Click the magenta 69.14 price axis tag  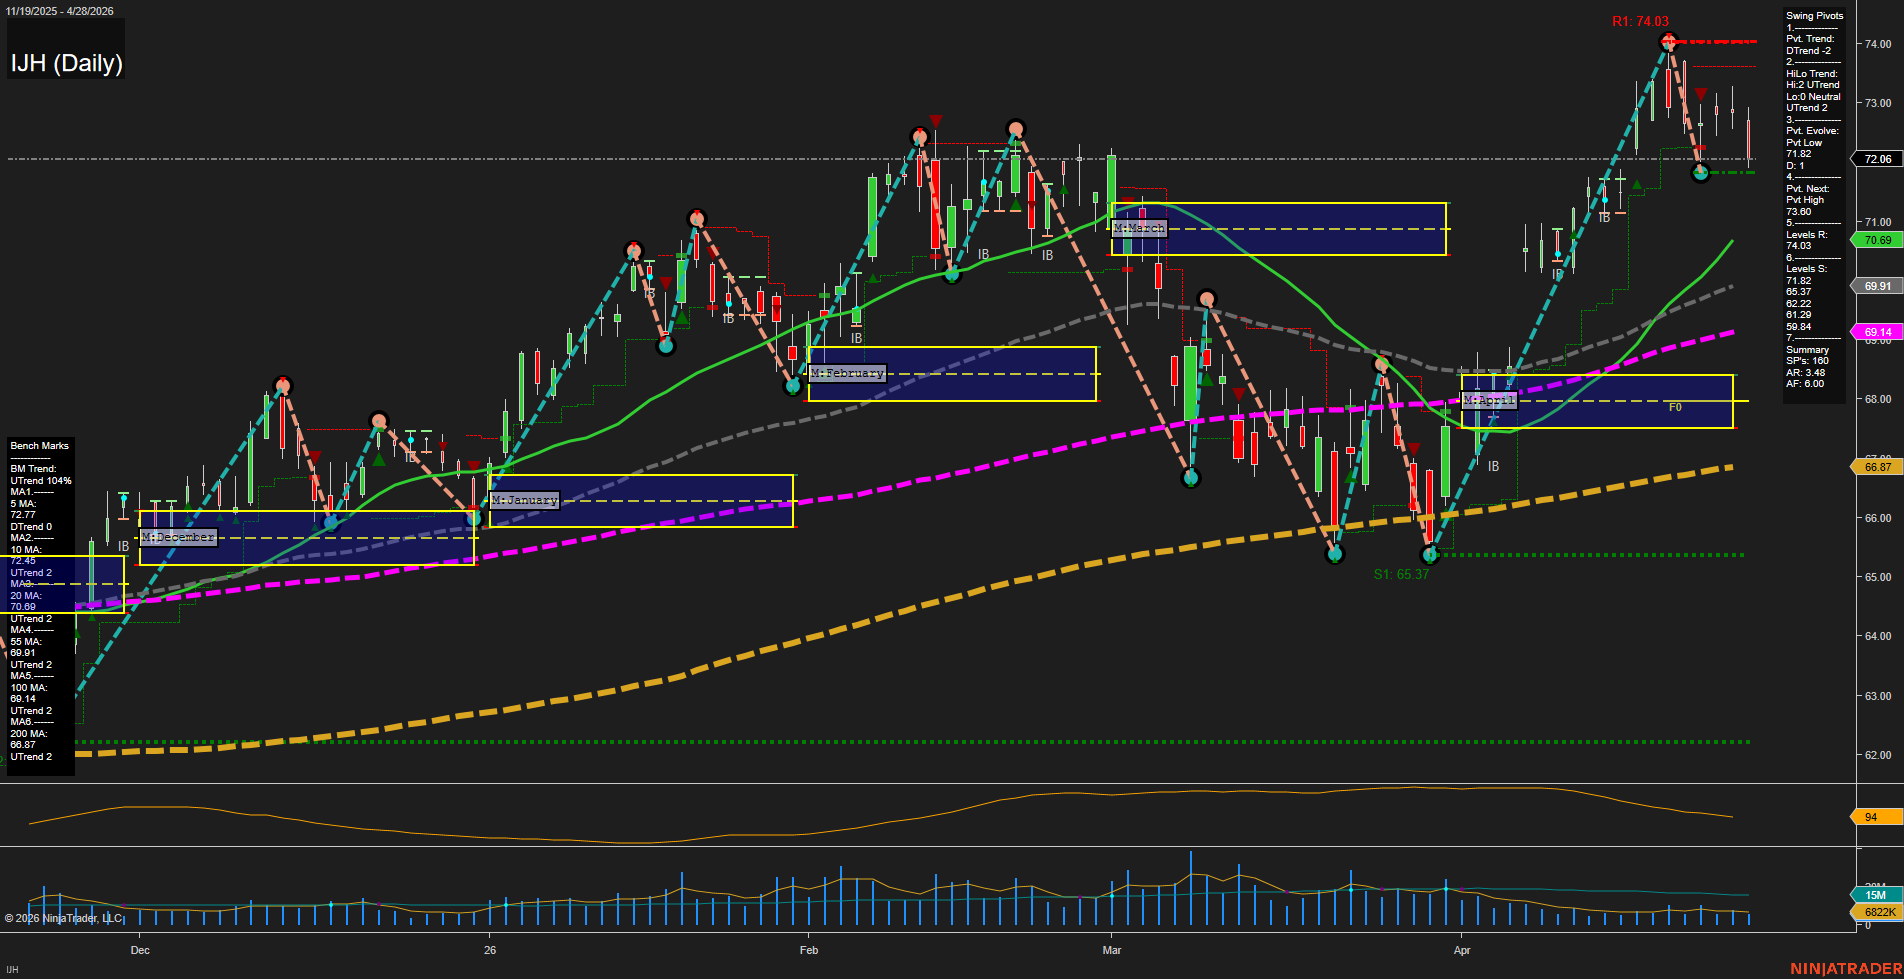click(x=1877, y=332)
